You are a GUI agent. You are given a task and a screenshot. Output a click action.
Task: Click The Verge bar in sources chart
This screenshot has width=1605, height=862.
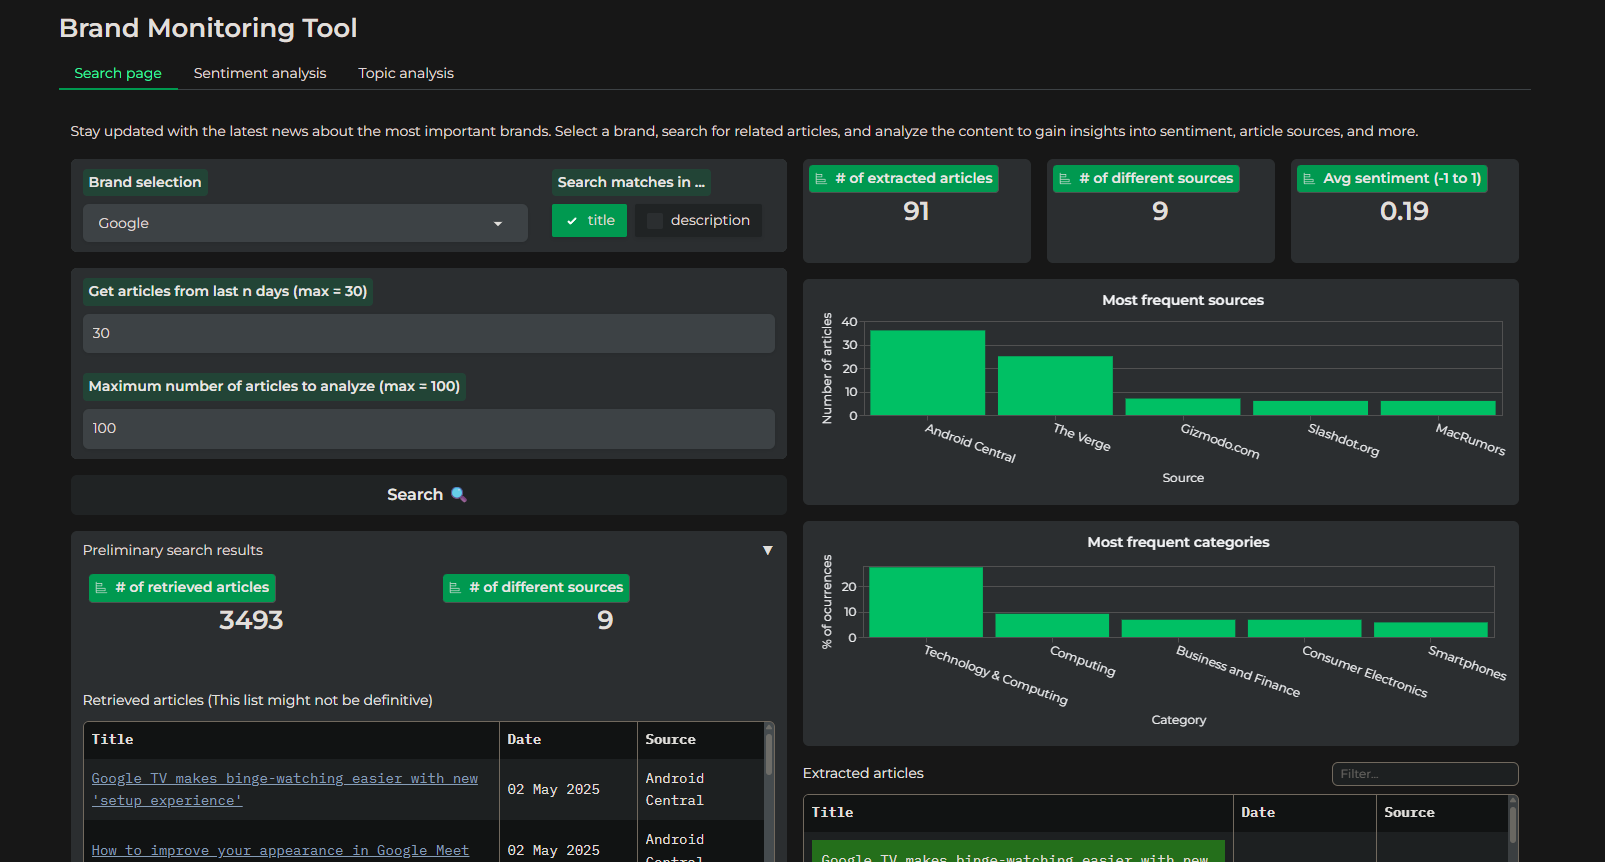pos(1055,386)
